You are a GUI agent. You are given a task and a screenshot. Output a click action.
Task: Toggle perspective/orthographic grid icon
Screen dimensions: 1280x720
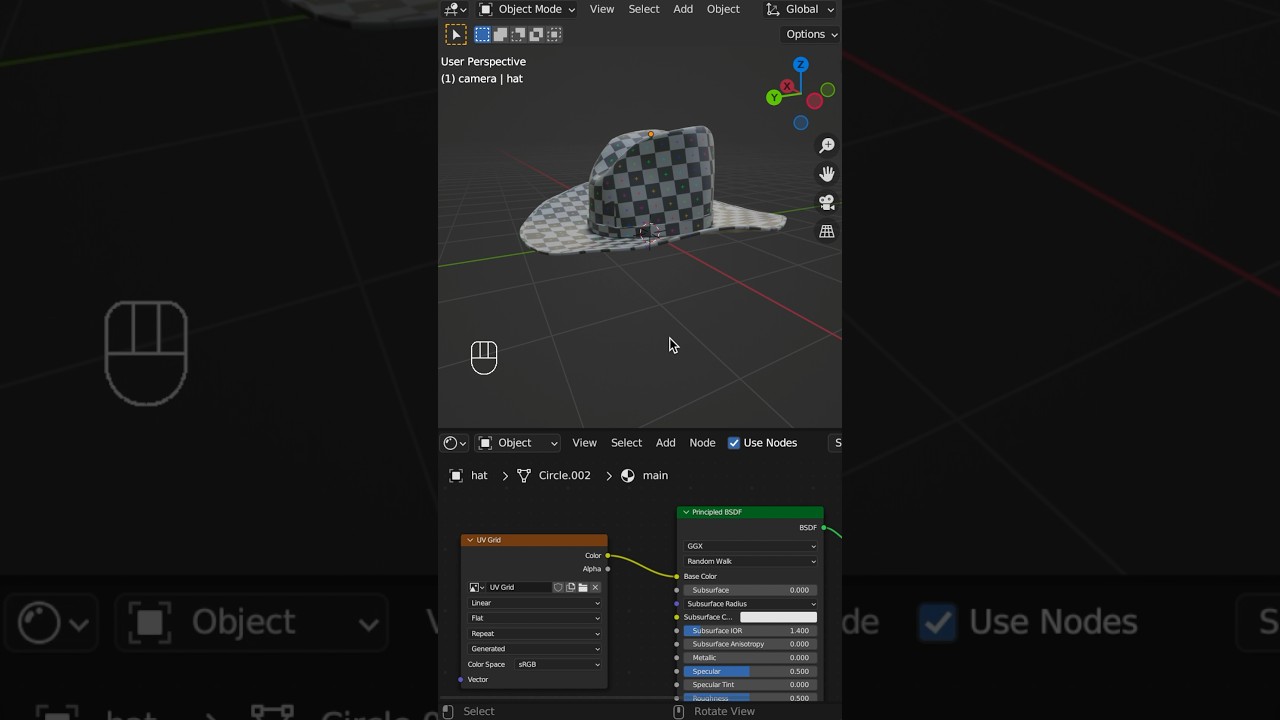coord(827,231)
